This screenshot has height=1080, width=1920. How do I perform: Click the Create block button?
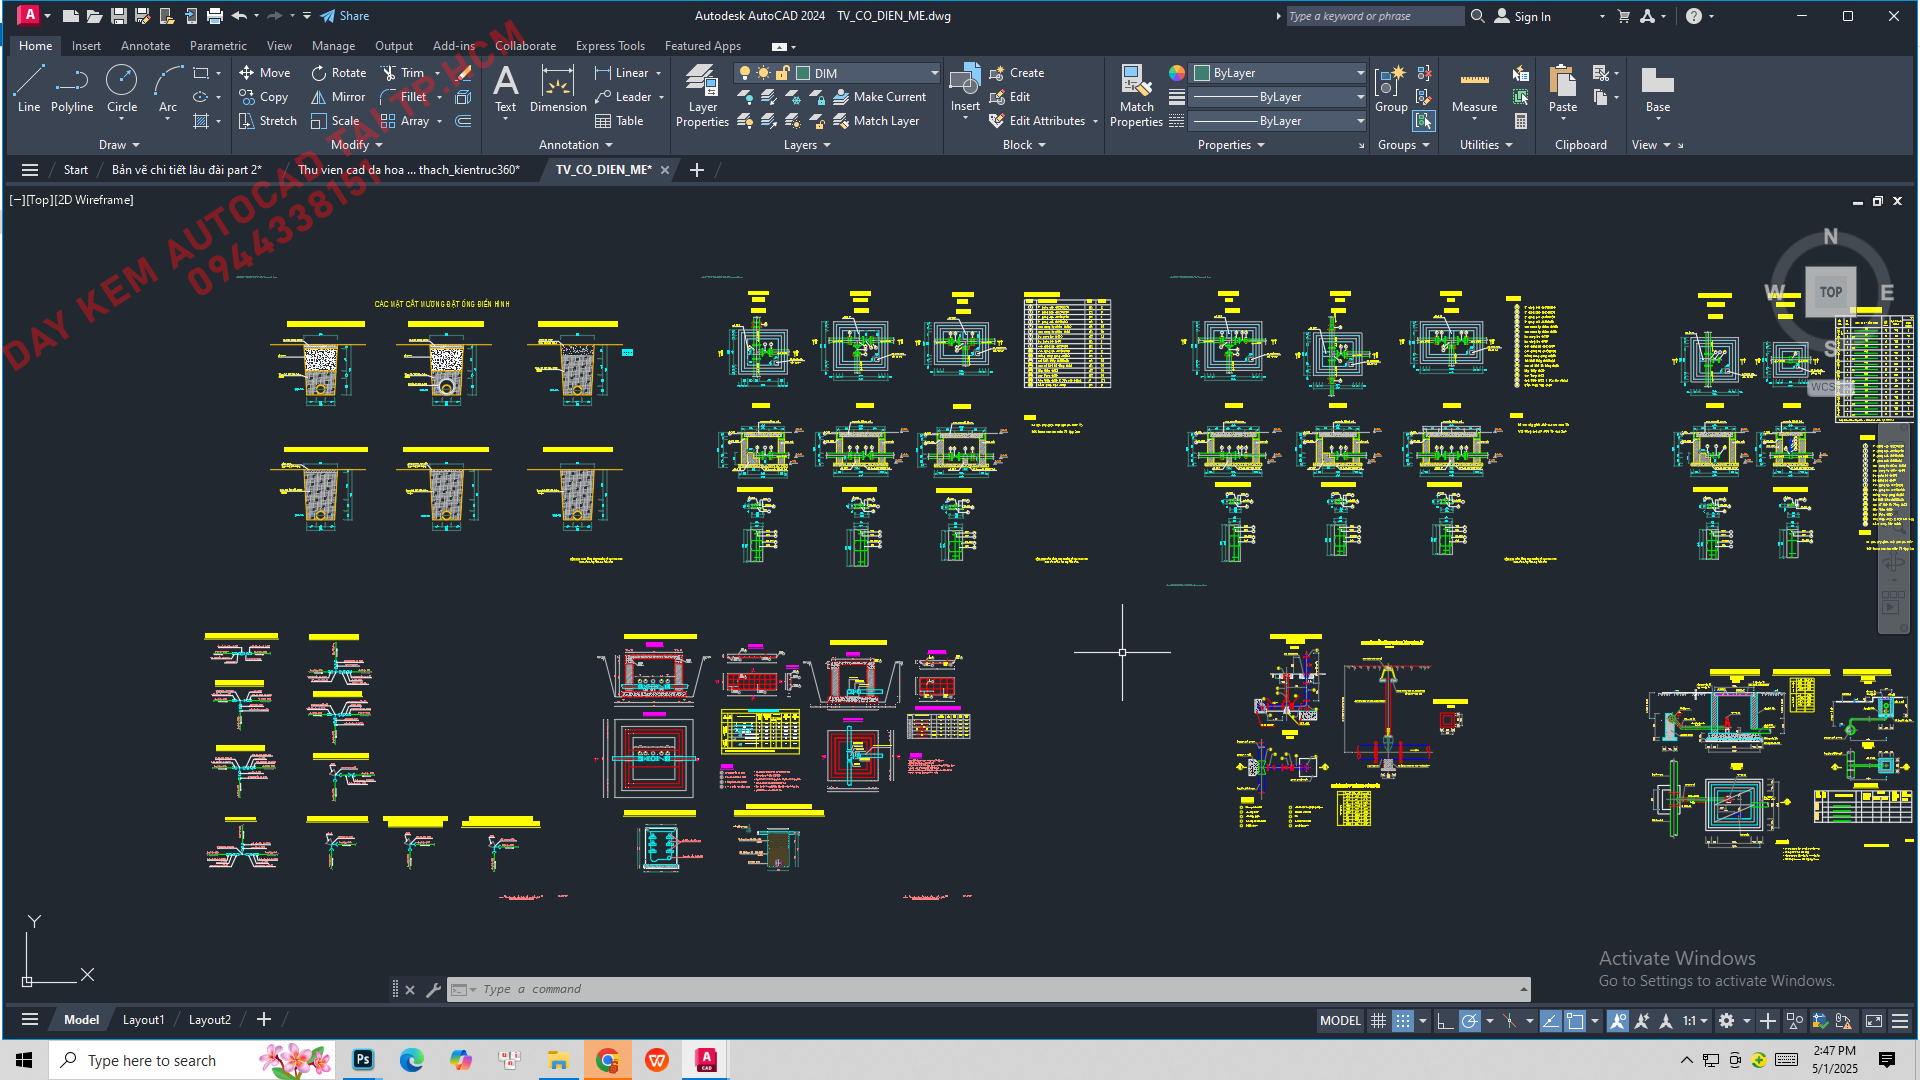pos(1017,73)
